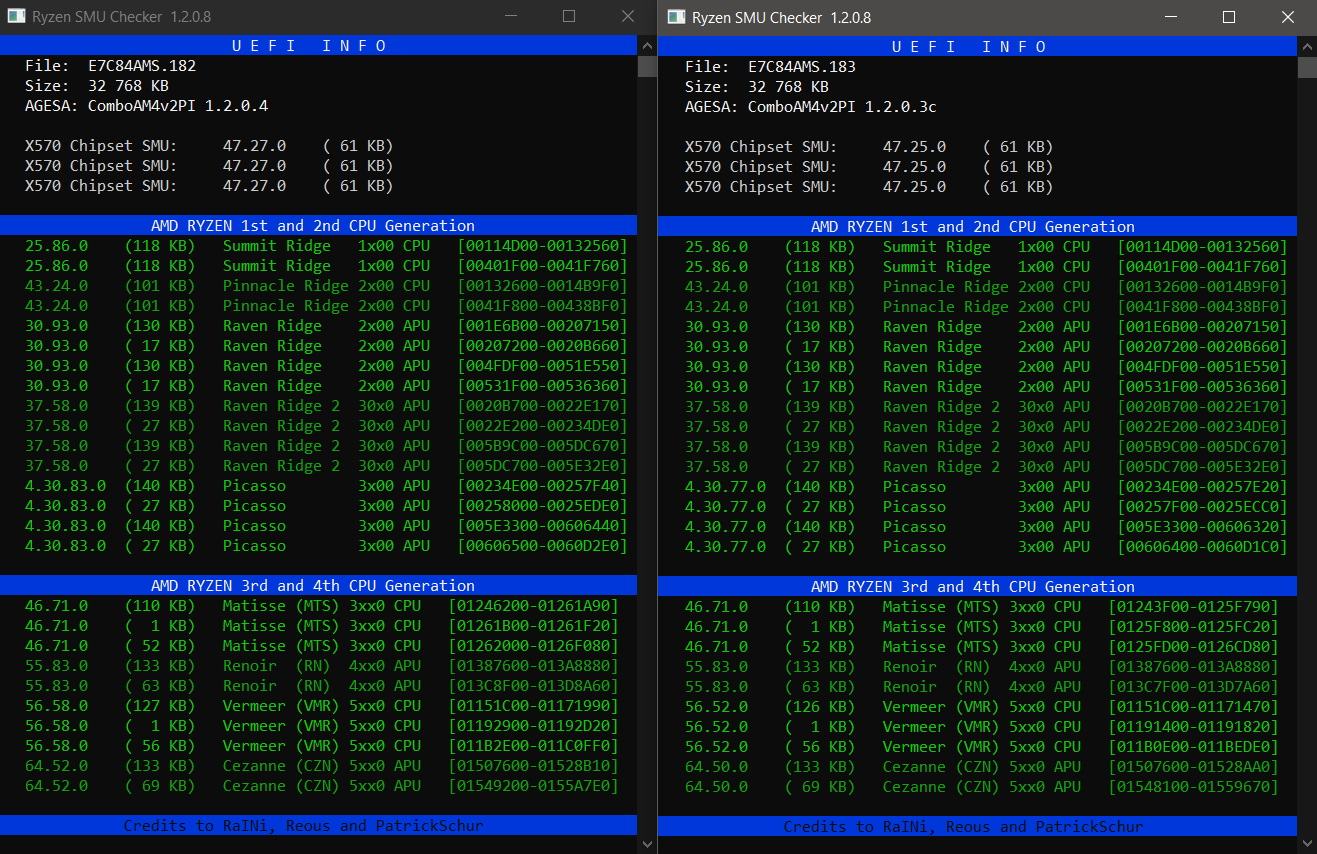Click the Credits line in right window
Screen dimensions: 1317x854
point(964,826)
